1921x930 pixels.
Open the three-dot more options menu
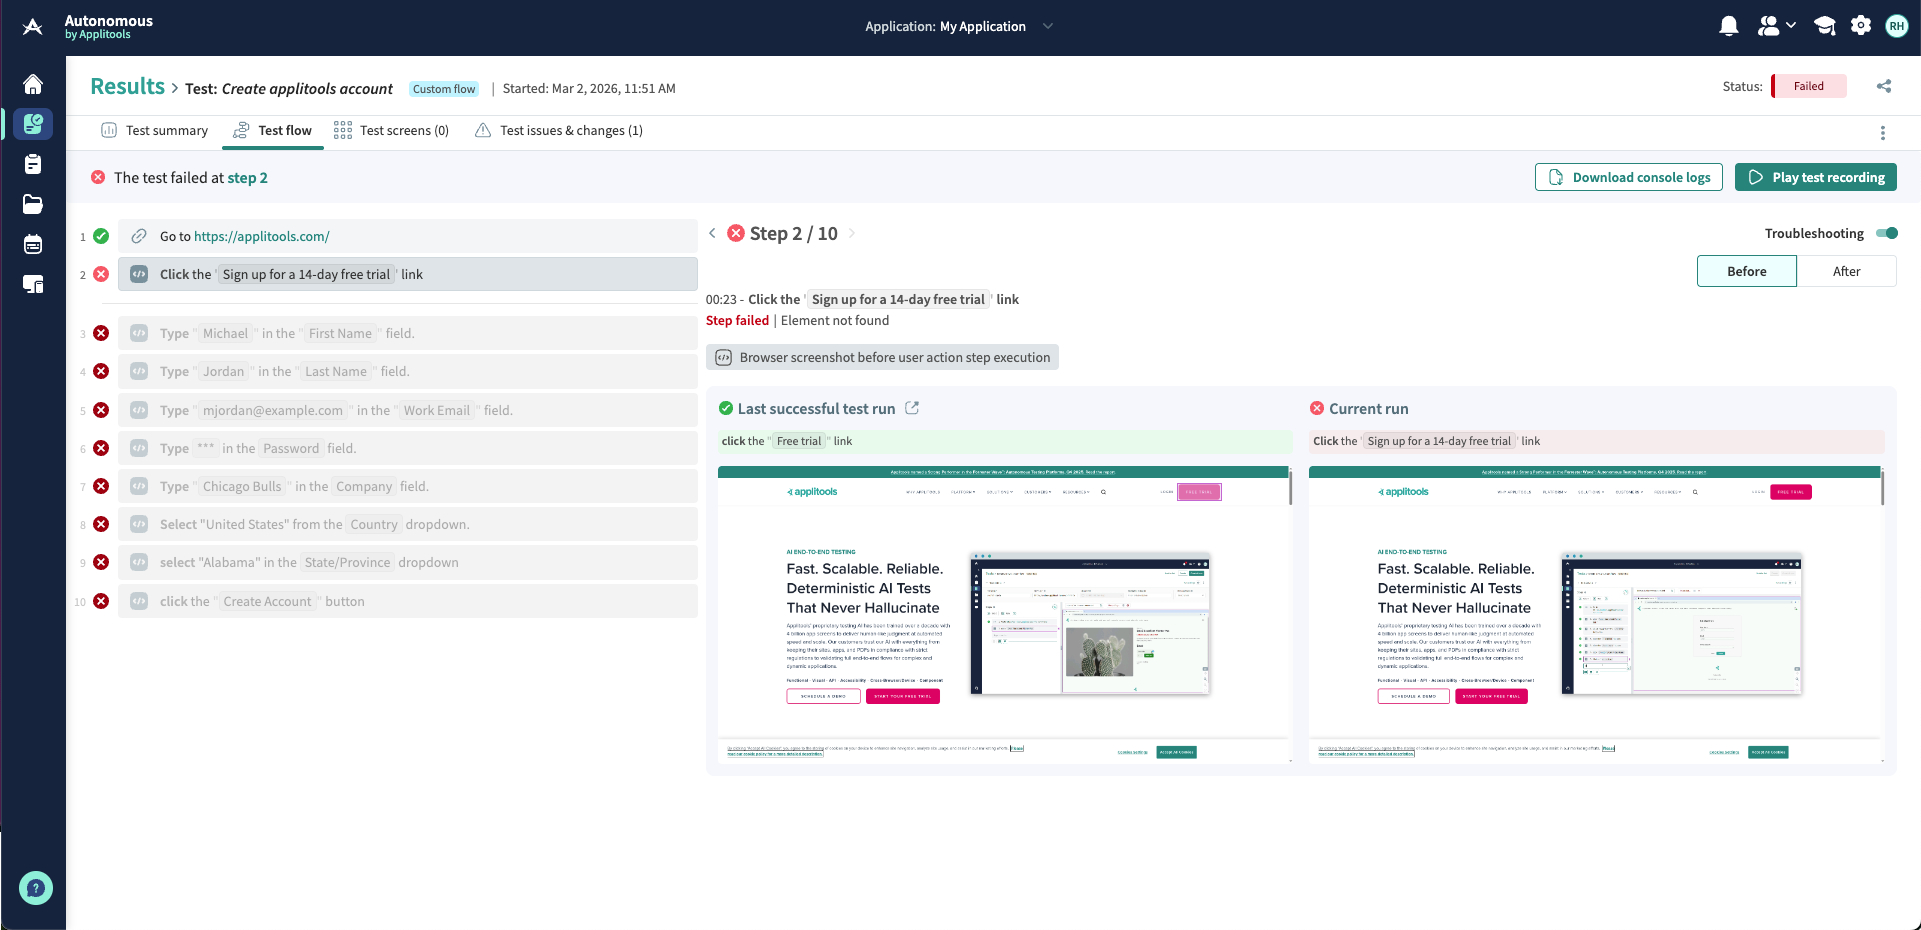click(1882, 133)
